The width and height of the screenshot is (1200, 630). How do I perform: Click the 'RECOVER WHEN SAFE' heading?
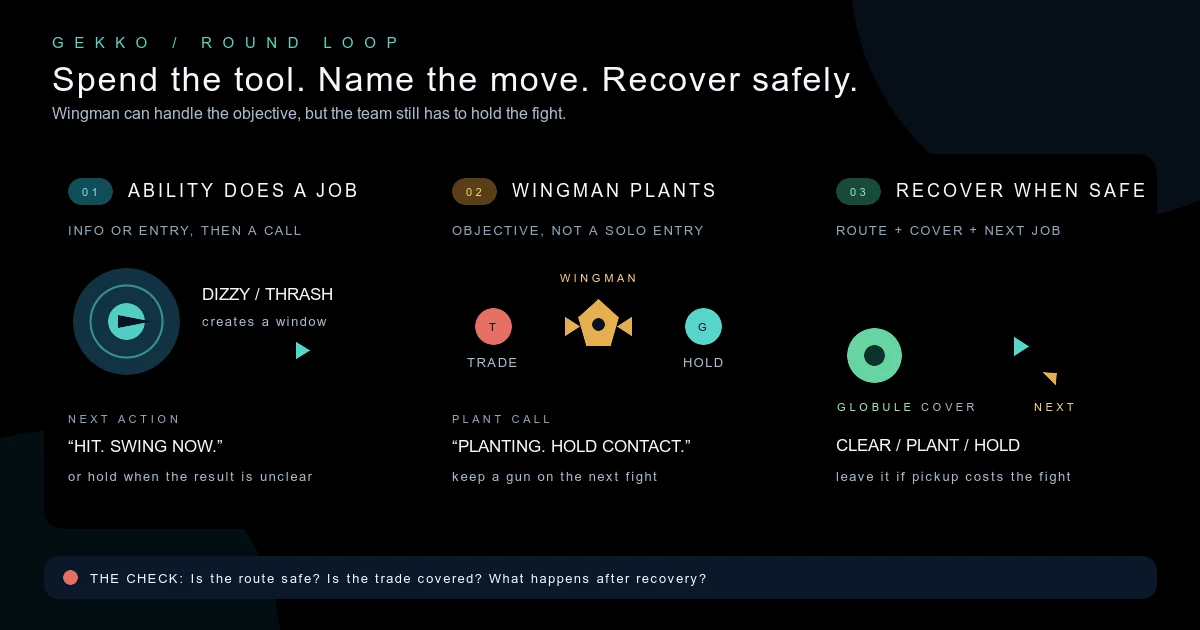click(x=1021, y=190)
